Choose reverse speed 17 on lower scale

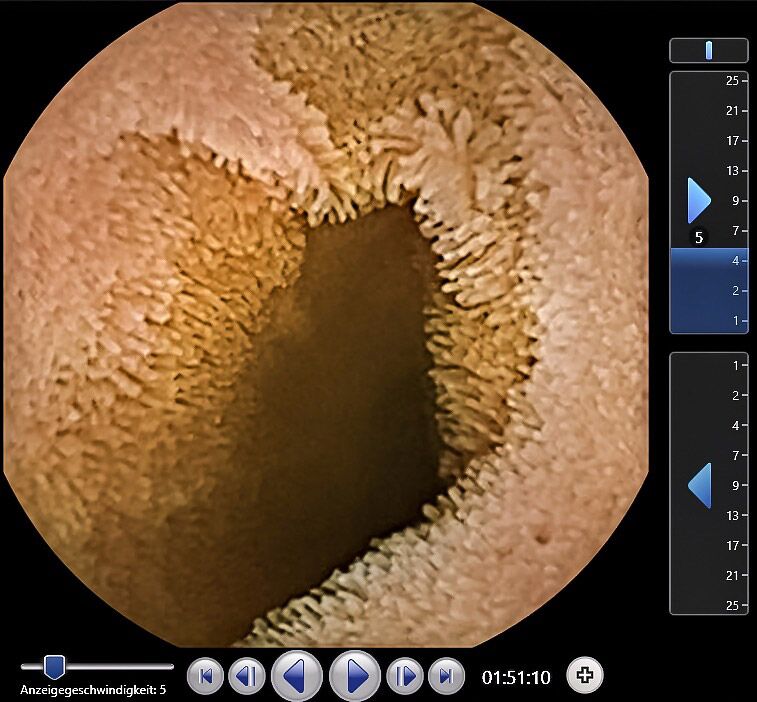[x=732, y=546]
